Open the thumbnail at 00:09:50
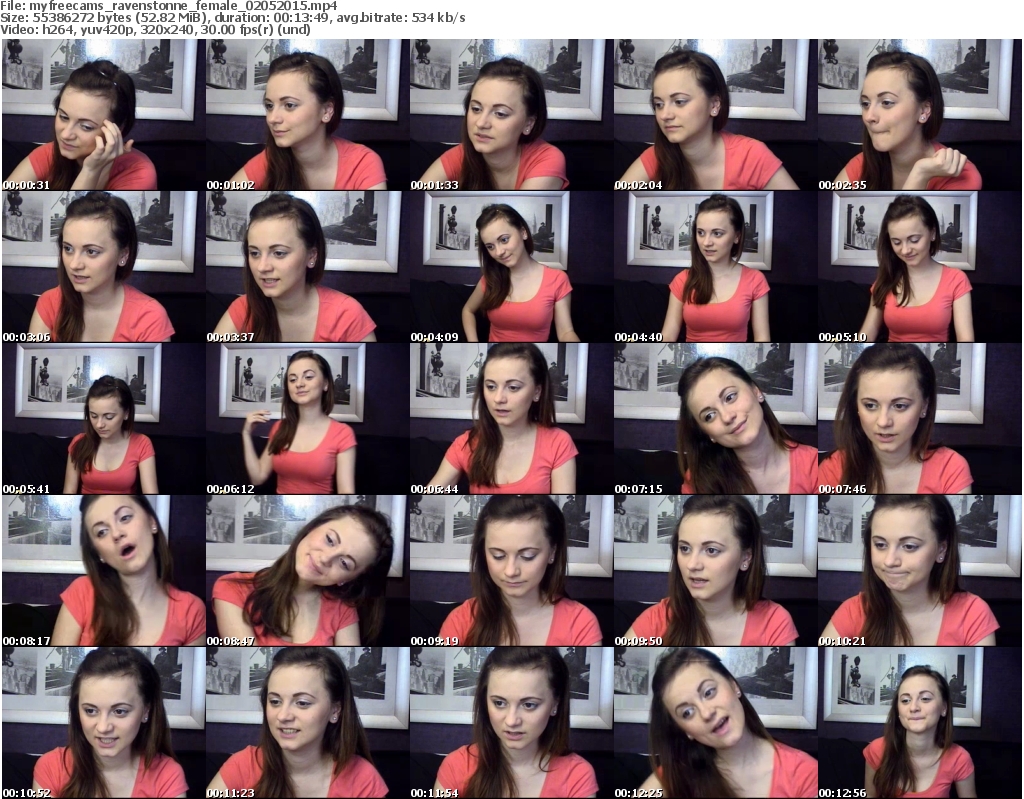Image resolution: width=1024 pixels, height=799 pixels. 715,571
